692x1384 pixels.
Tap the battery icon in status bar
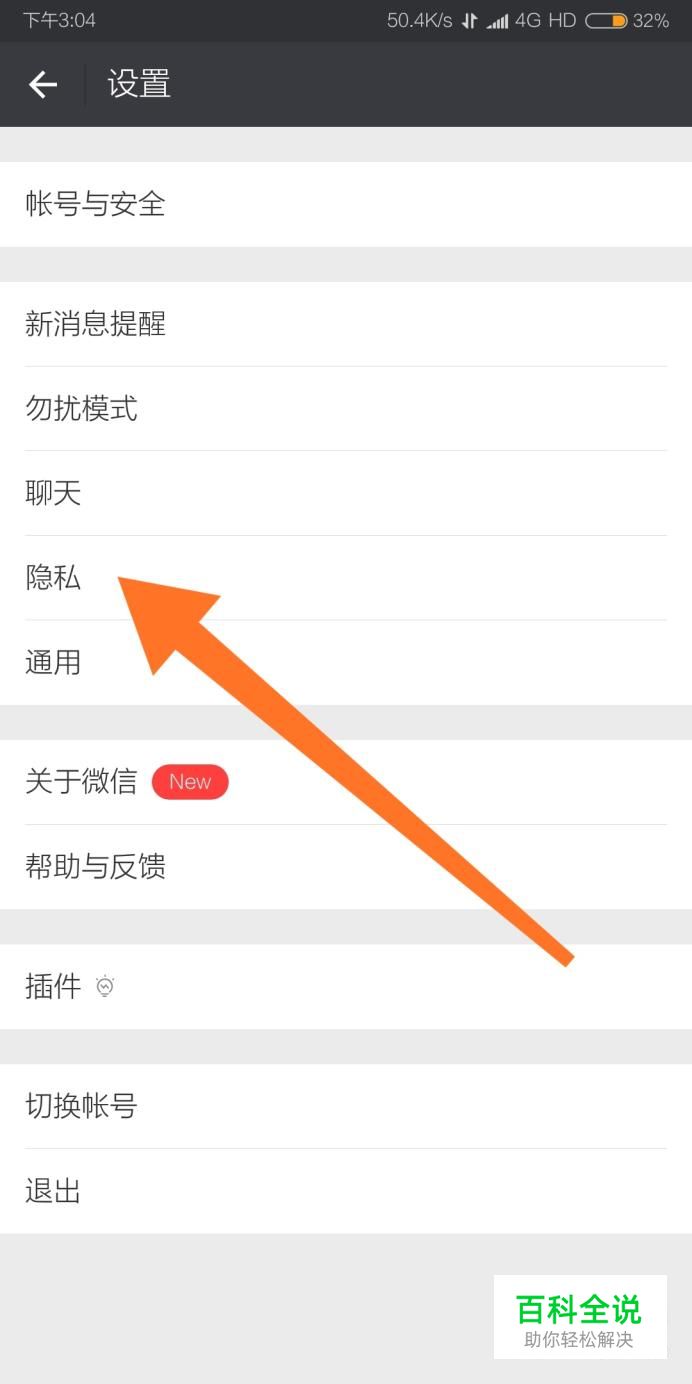[x=606, y=20]
